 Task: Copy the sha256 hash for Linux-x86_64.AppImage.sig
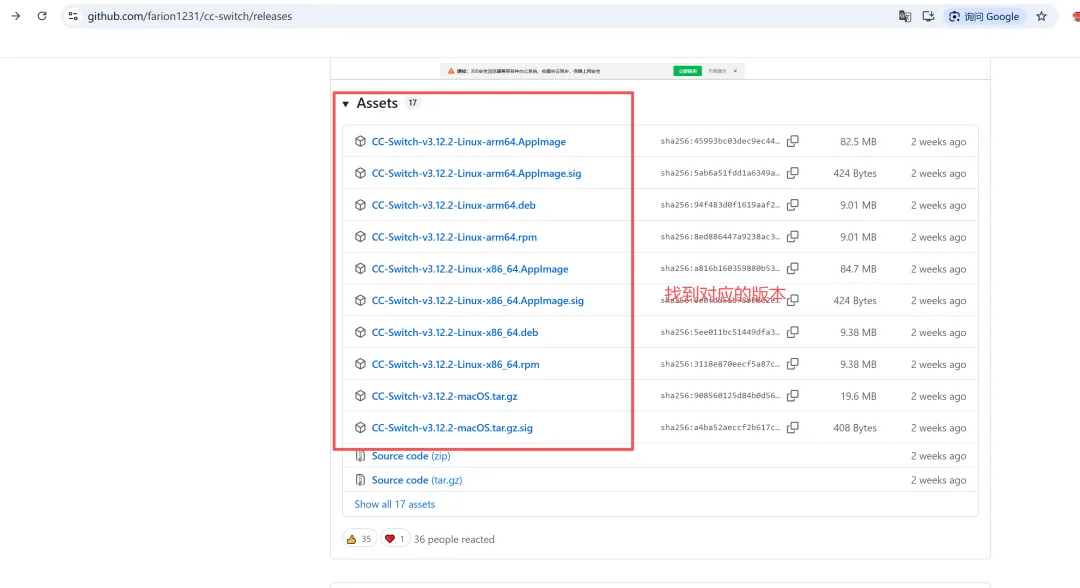(x=793, y=300)
